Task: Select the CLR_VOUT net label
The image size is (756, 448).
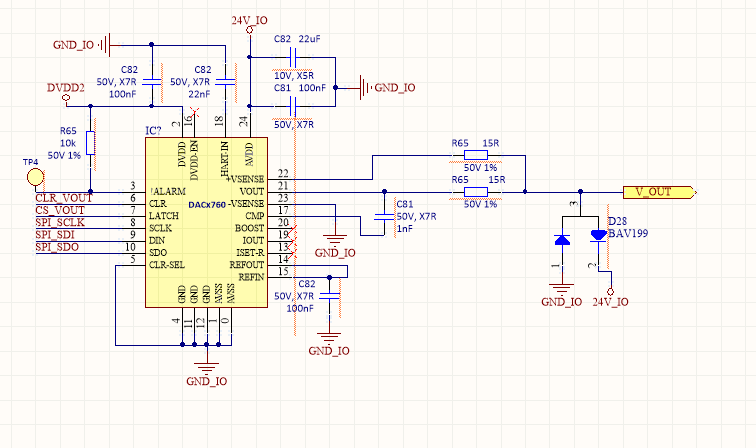Action: coord(63,198)
